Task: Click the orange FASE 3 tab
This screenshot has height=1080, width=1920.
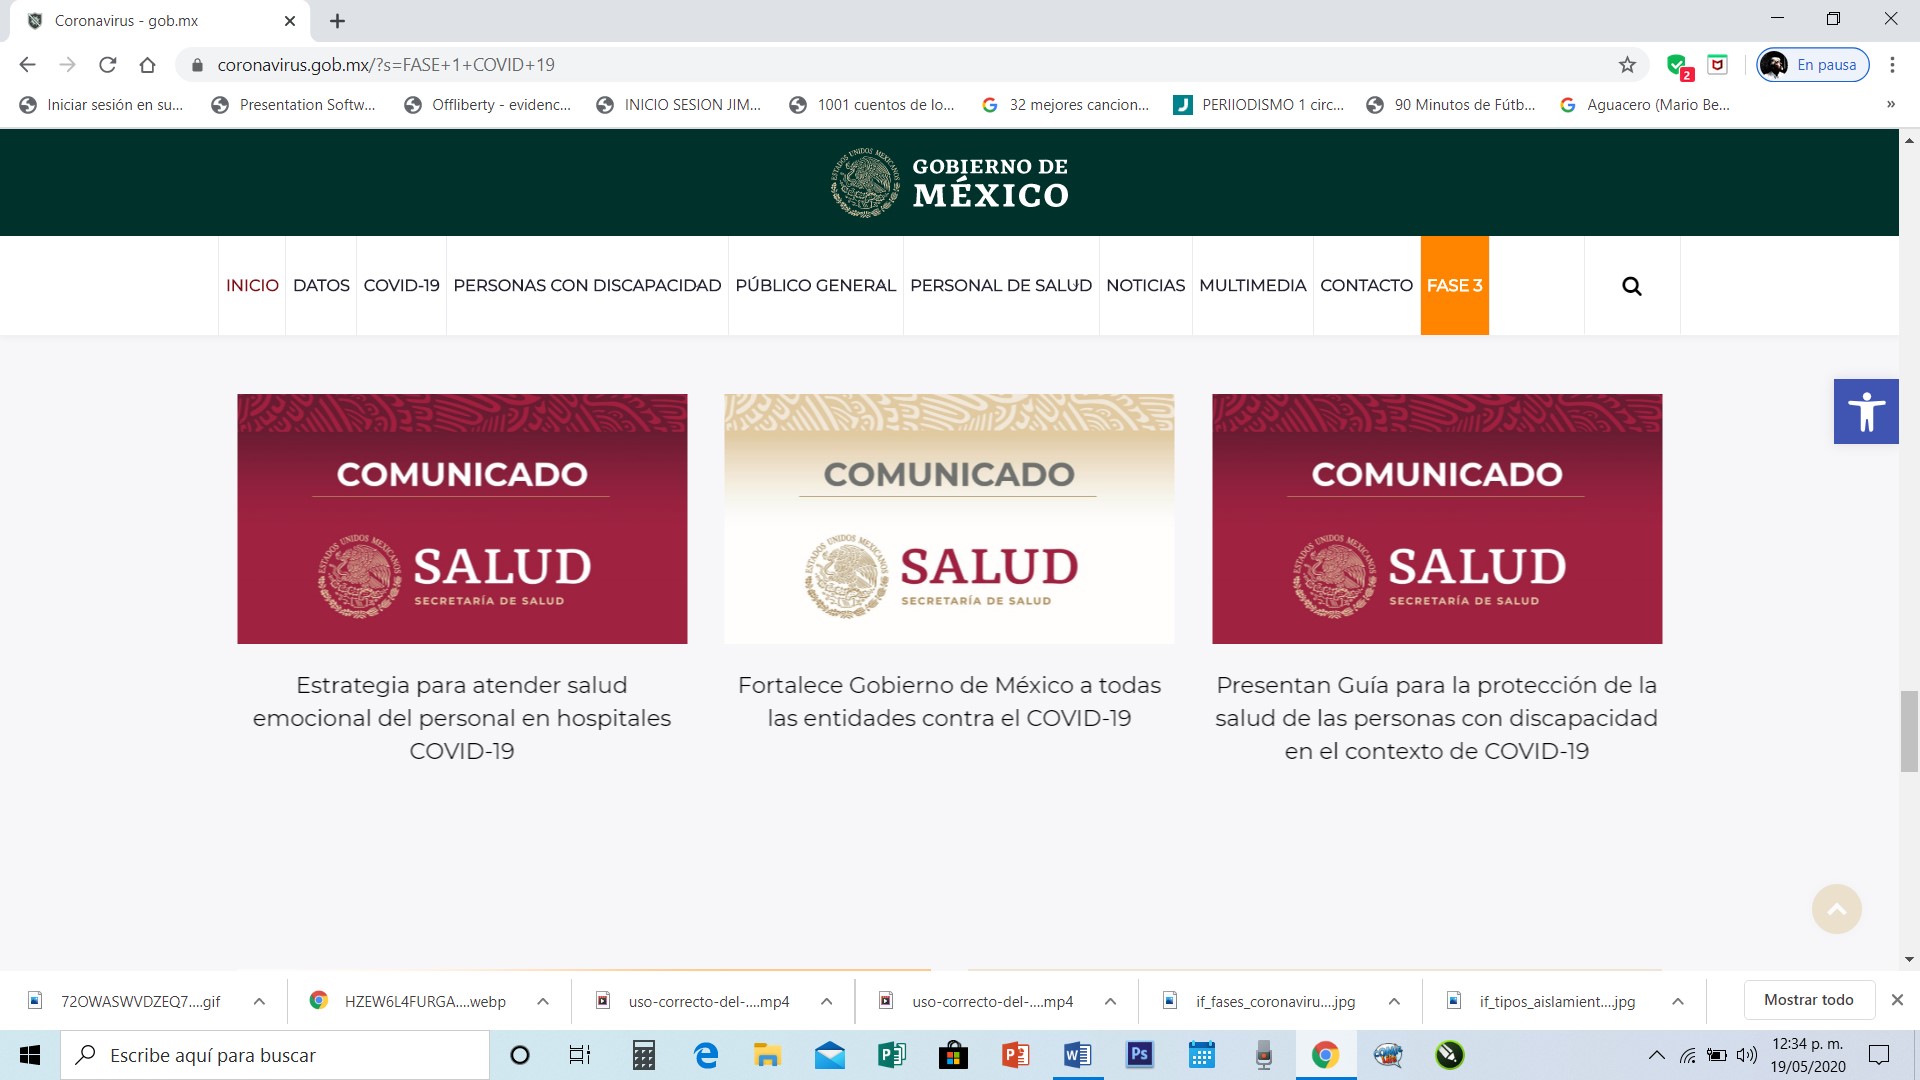Action: tap(1454, 286)
